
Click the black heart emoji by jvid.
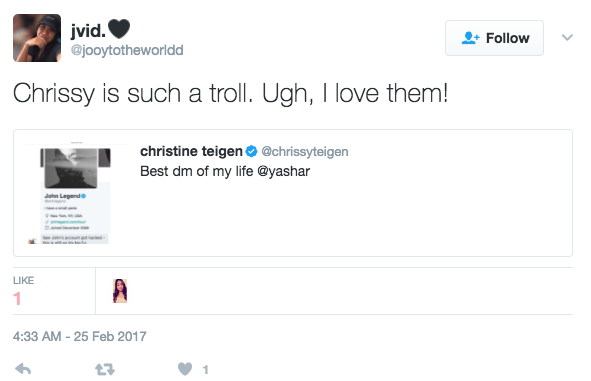(x=119, y=29)
